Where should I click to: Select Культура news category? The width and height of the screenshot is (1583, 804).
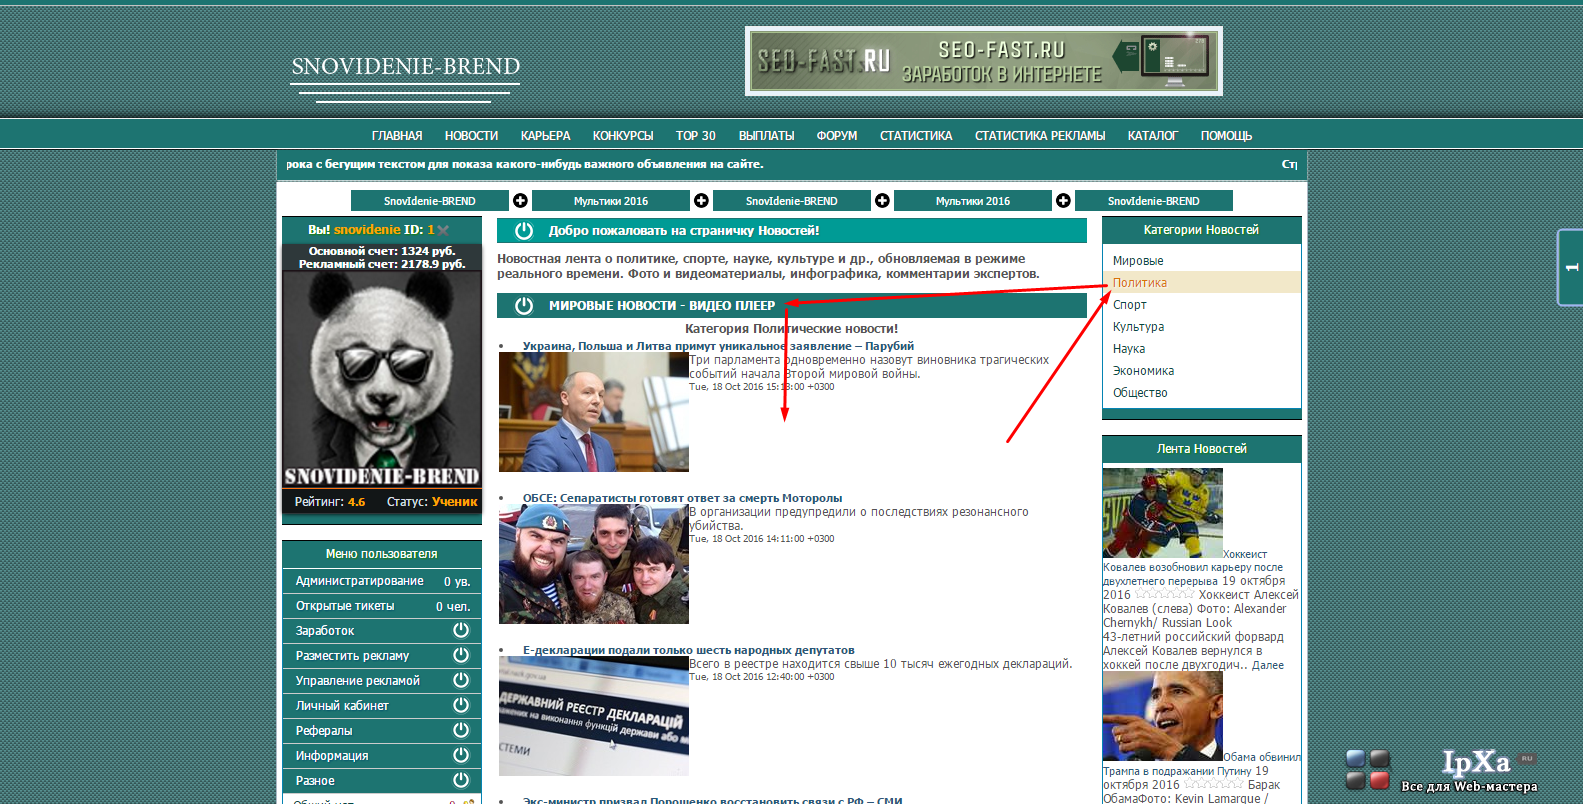click(x=1138, y=327)
